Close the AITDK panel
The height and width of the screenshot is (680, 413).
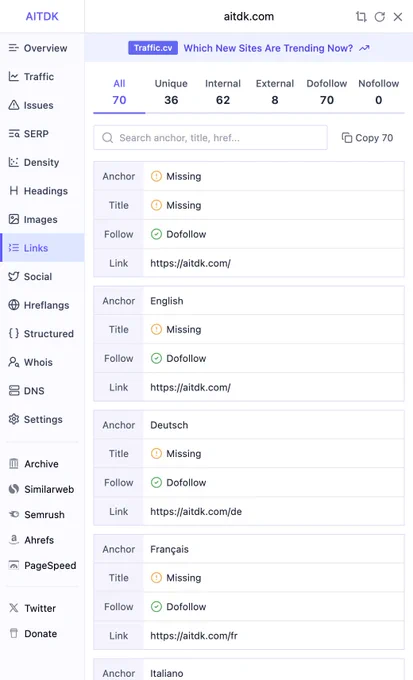click(398, 17)
